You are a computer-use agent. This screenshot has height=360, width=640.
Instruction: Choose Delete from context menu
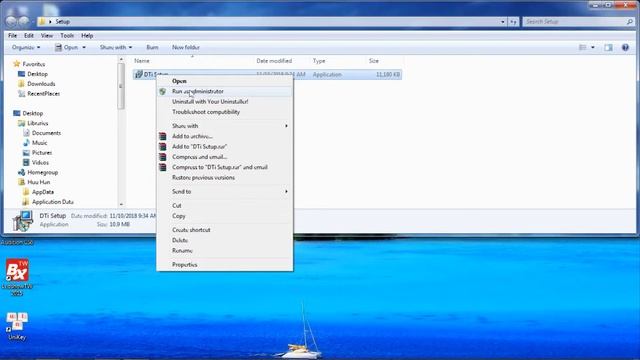[x=225, y=240]
